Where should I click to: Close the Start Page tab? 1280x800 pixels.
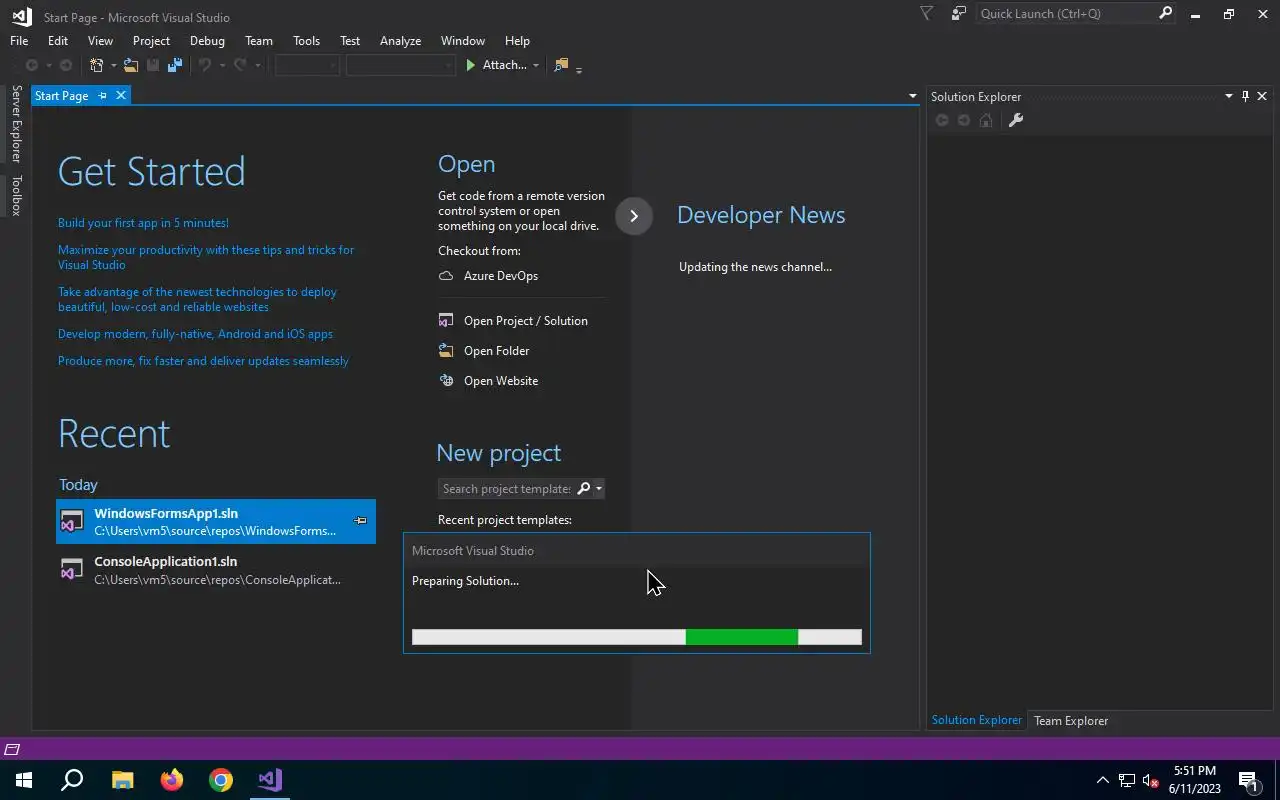point(121,96)
